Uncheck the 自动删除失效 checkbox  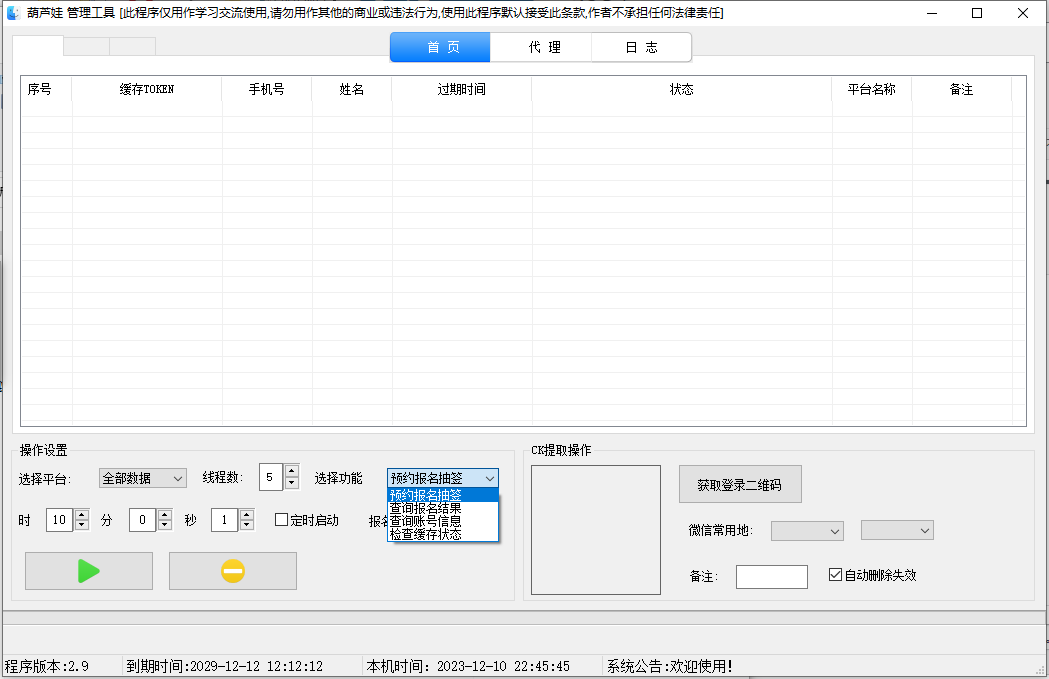coord(836,575)
